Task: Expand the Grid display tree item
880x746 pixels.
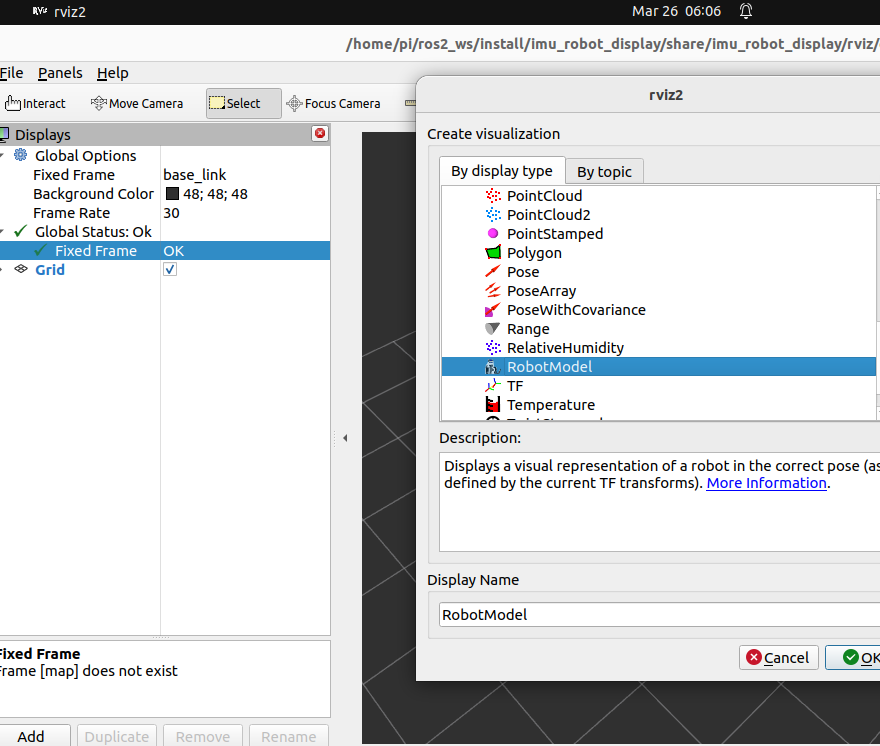Action: [x=2, y=269]
